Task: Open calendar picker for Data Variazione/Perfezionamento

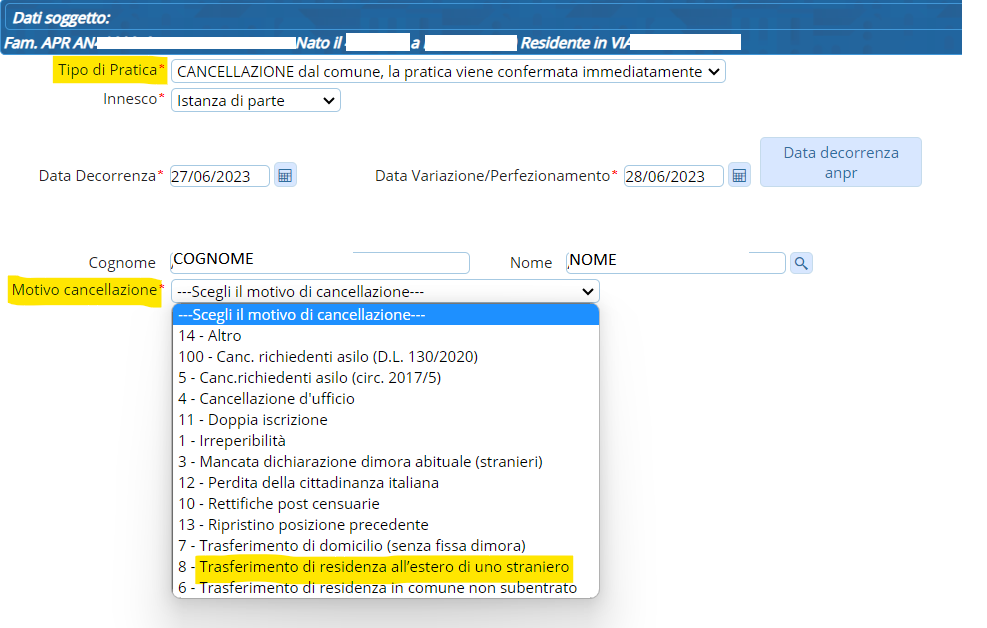Action: click(x=739, y=175)
